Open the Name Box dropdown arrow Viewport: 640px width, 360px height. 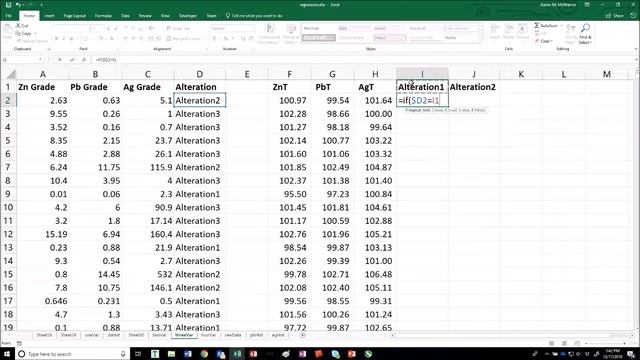coord(40,60)
